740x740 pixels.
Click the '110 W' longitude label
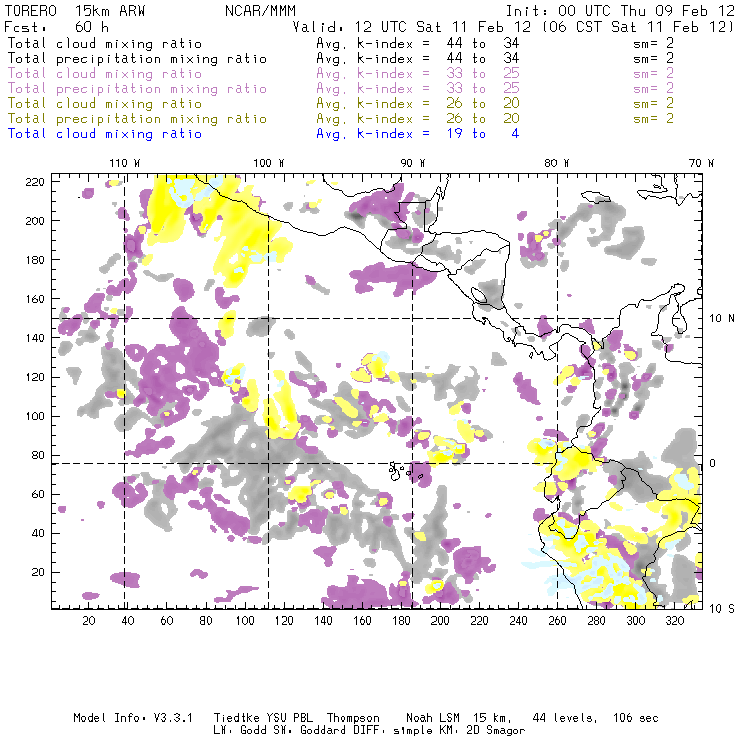click(125, 163)
